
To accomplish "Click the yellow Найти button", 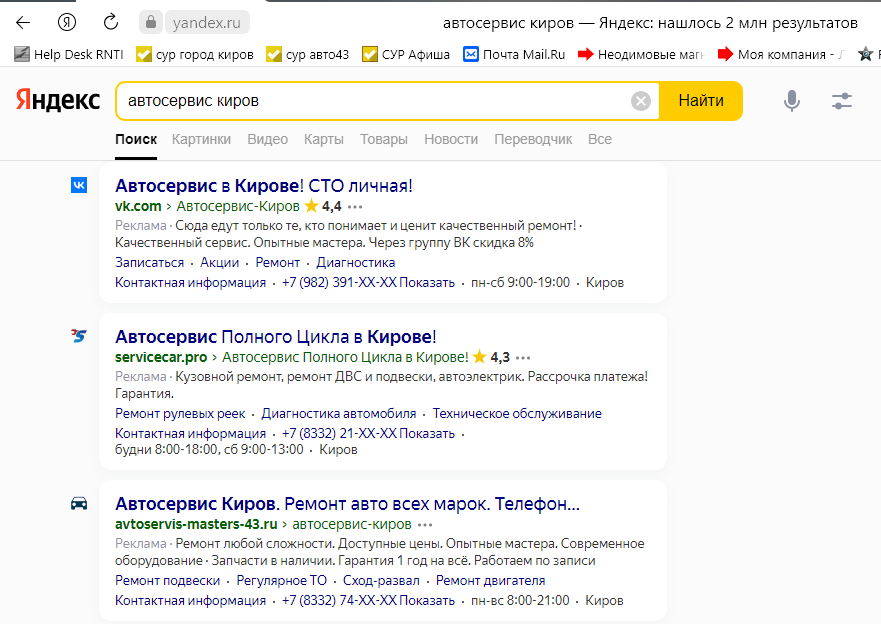I will click(x=701, y=101).
